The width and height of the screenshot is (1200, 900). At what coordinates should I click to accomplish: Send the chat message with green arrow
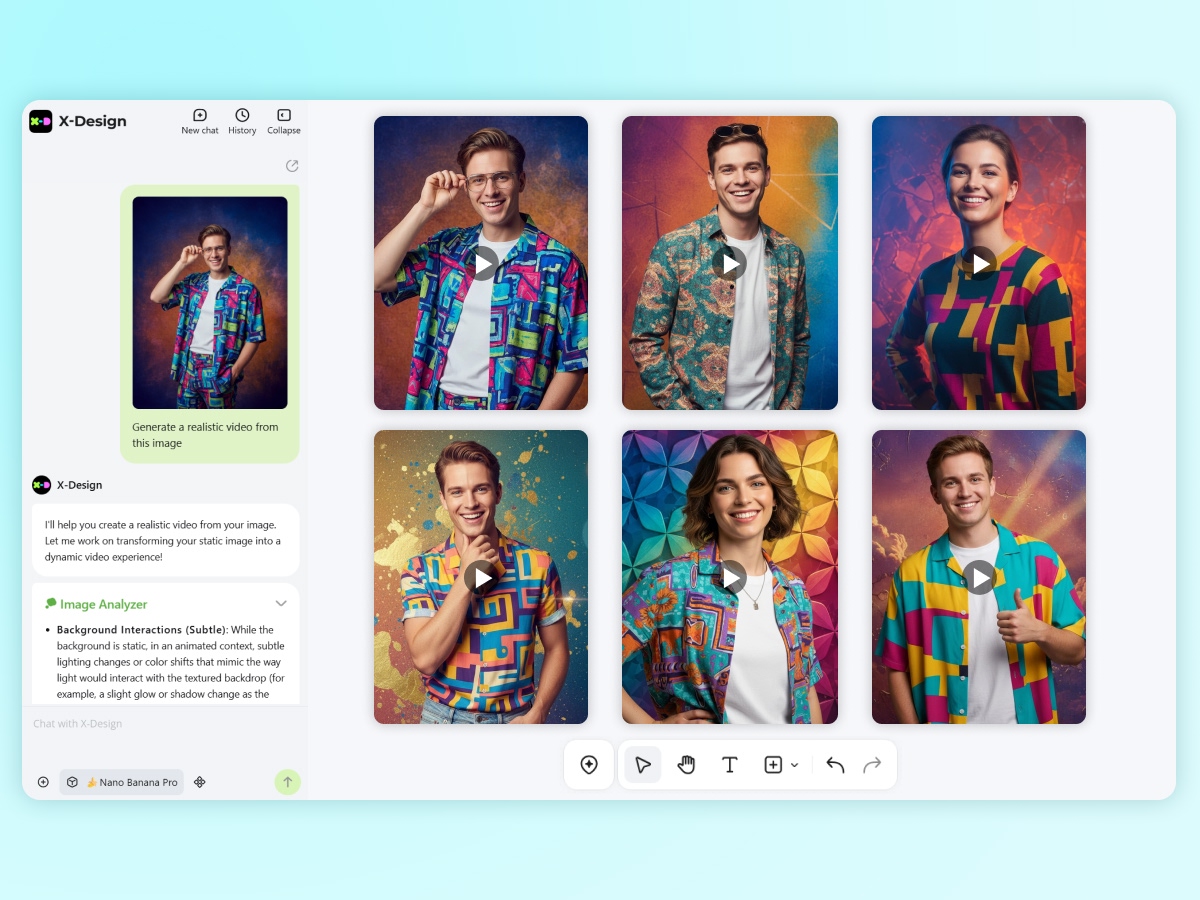click(x=287, y=782)
